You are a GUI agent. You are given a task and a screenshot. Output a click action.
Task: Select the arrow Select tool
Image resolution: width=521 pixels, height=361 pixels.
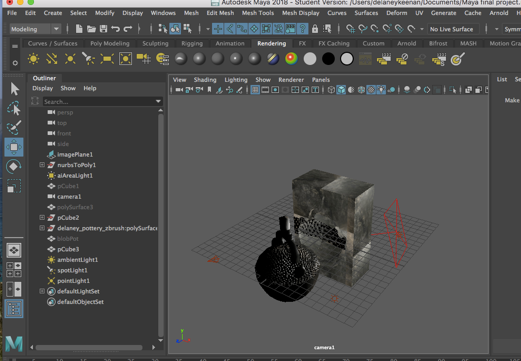pyautogui.click(x=14, y=89)
